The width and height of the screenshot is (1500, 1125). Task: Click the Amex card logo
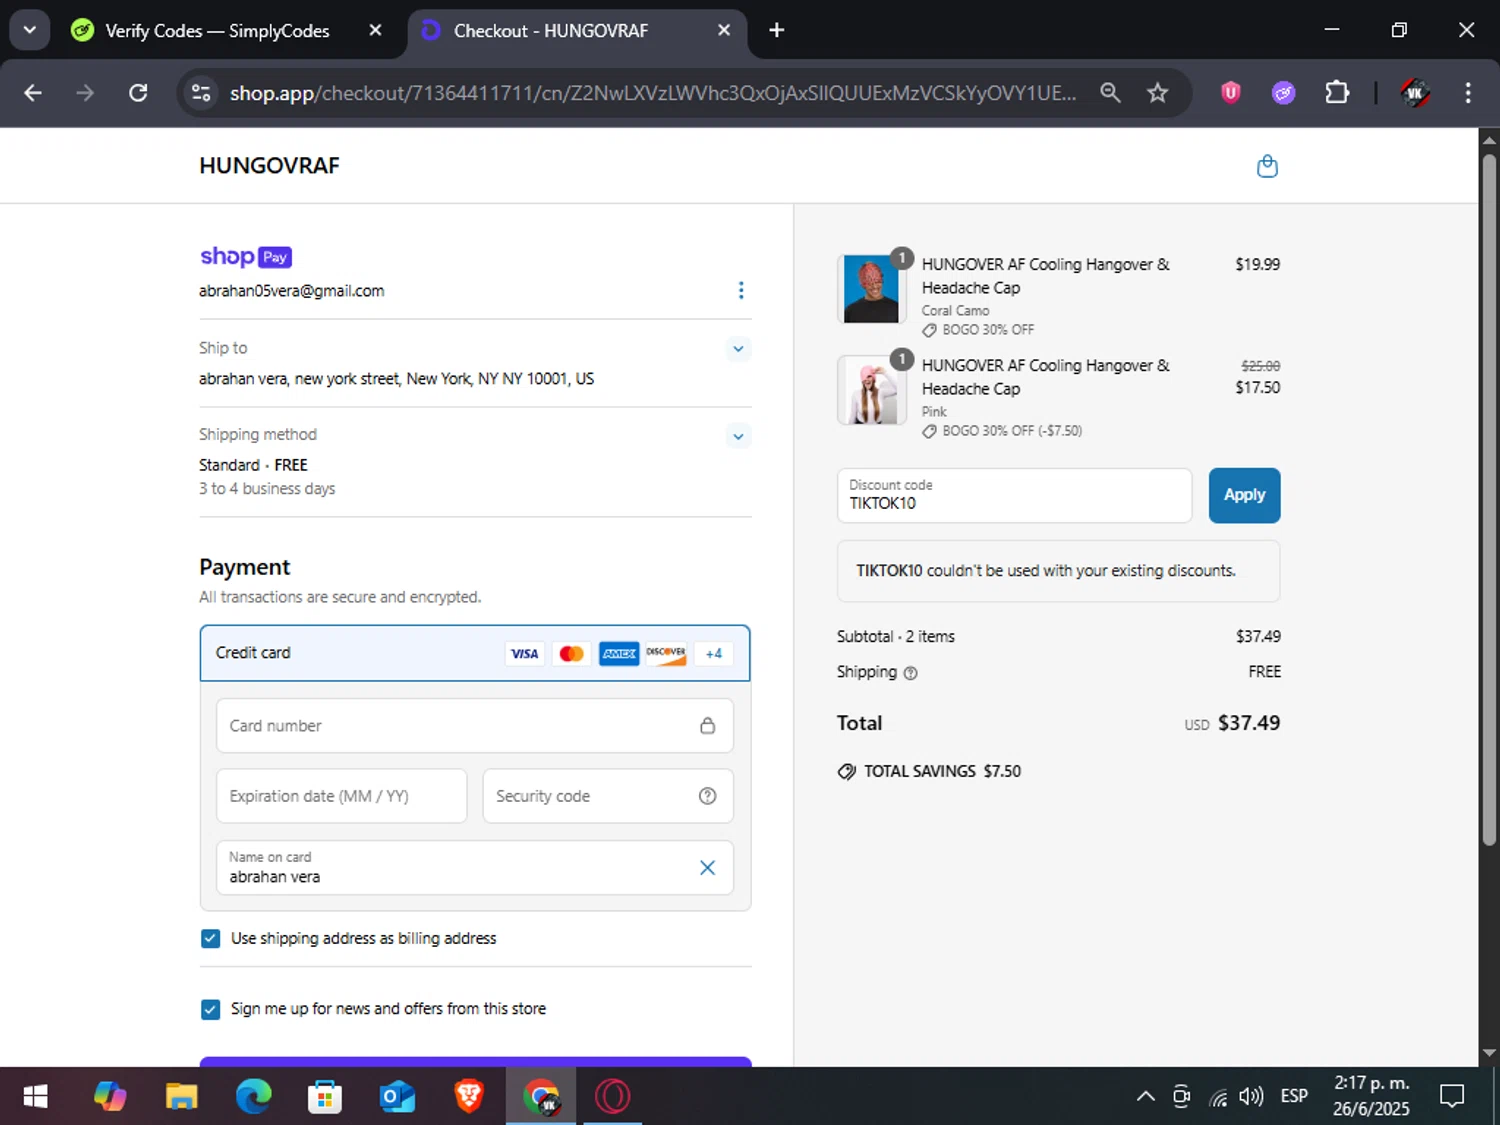[619, 654]
